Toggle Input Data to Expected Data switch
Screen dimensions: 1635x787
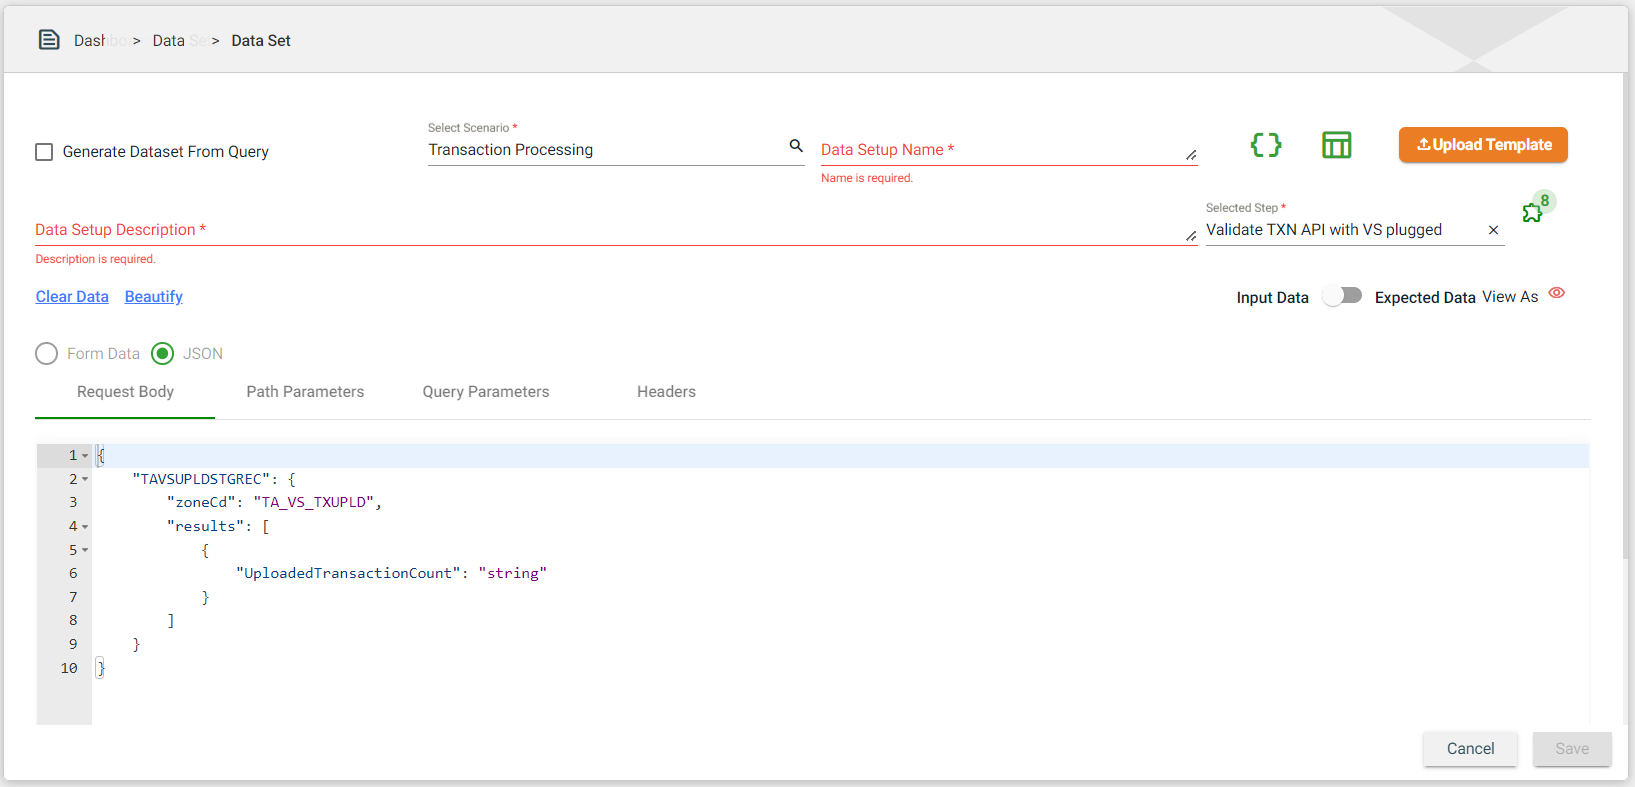[x=1342, y=296]
